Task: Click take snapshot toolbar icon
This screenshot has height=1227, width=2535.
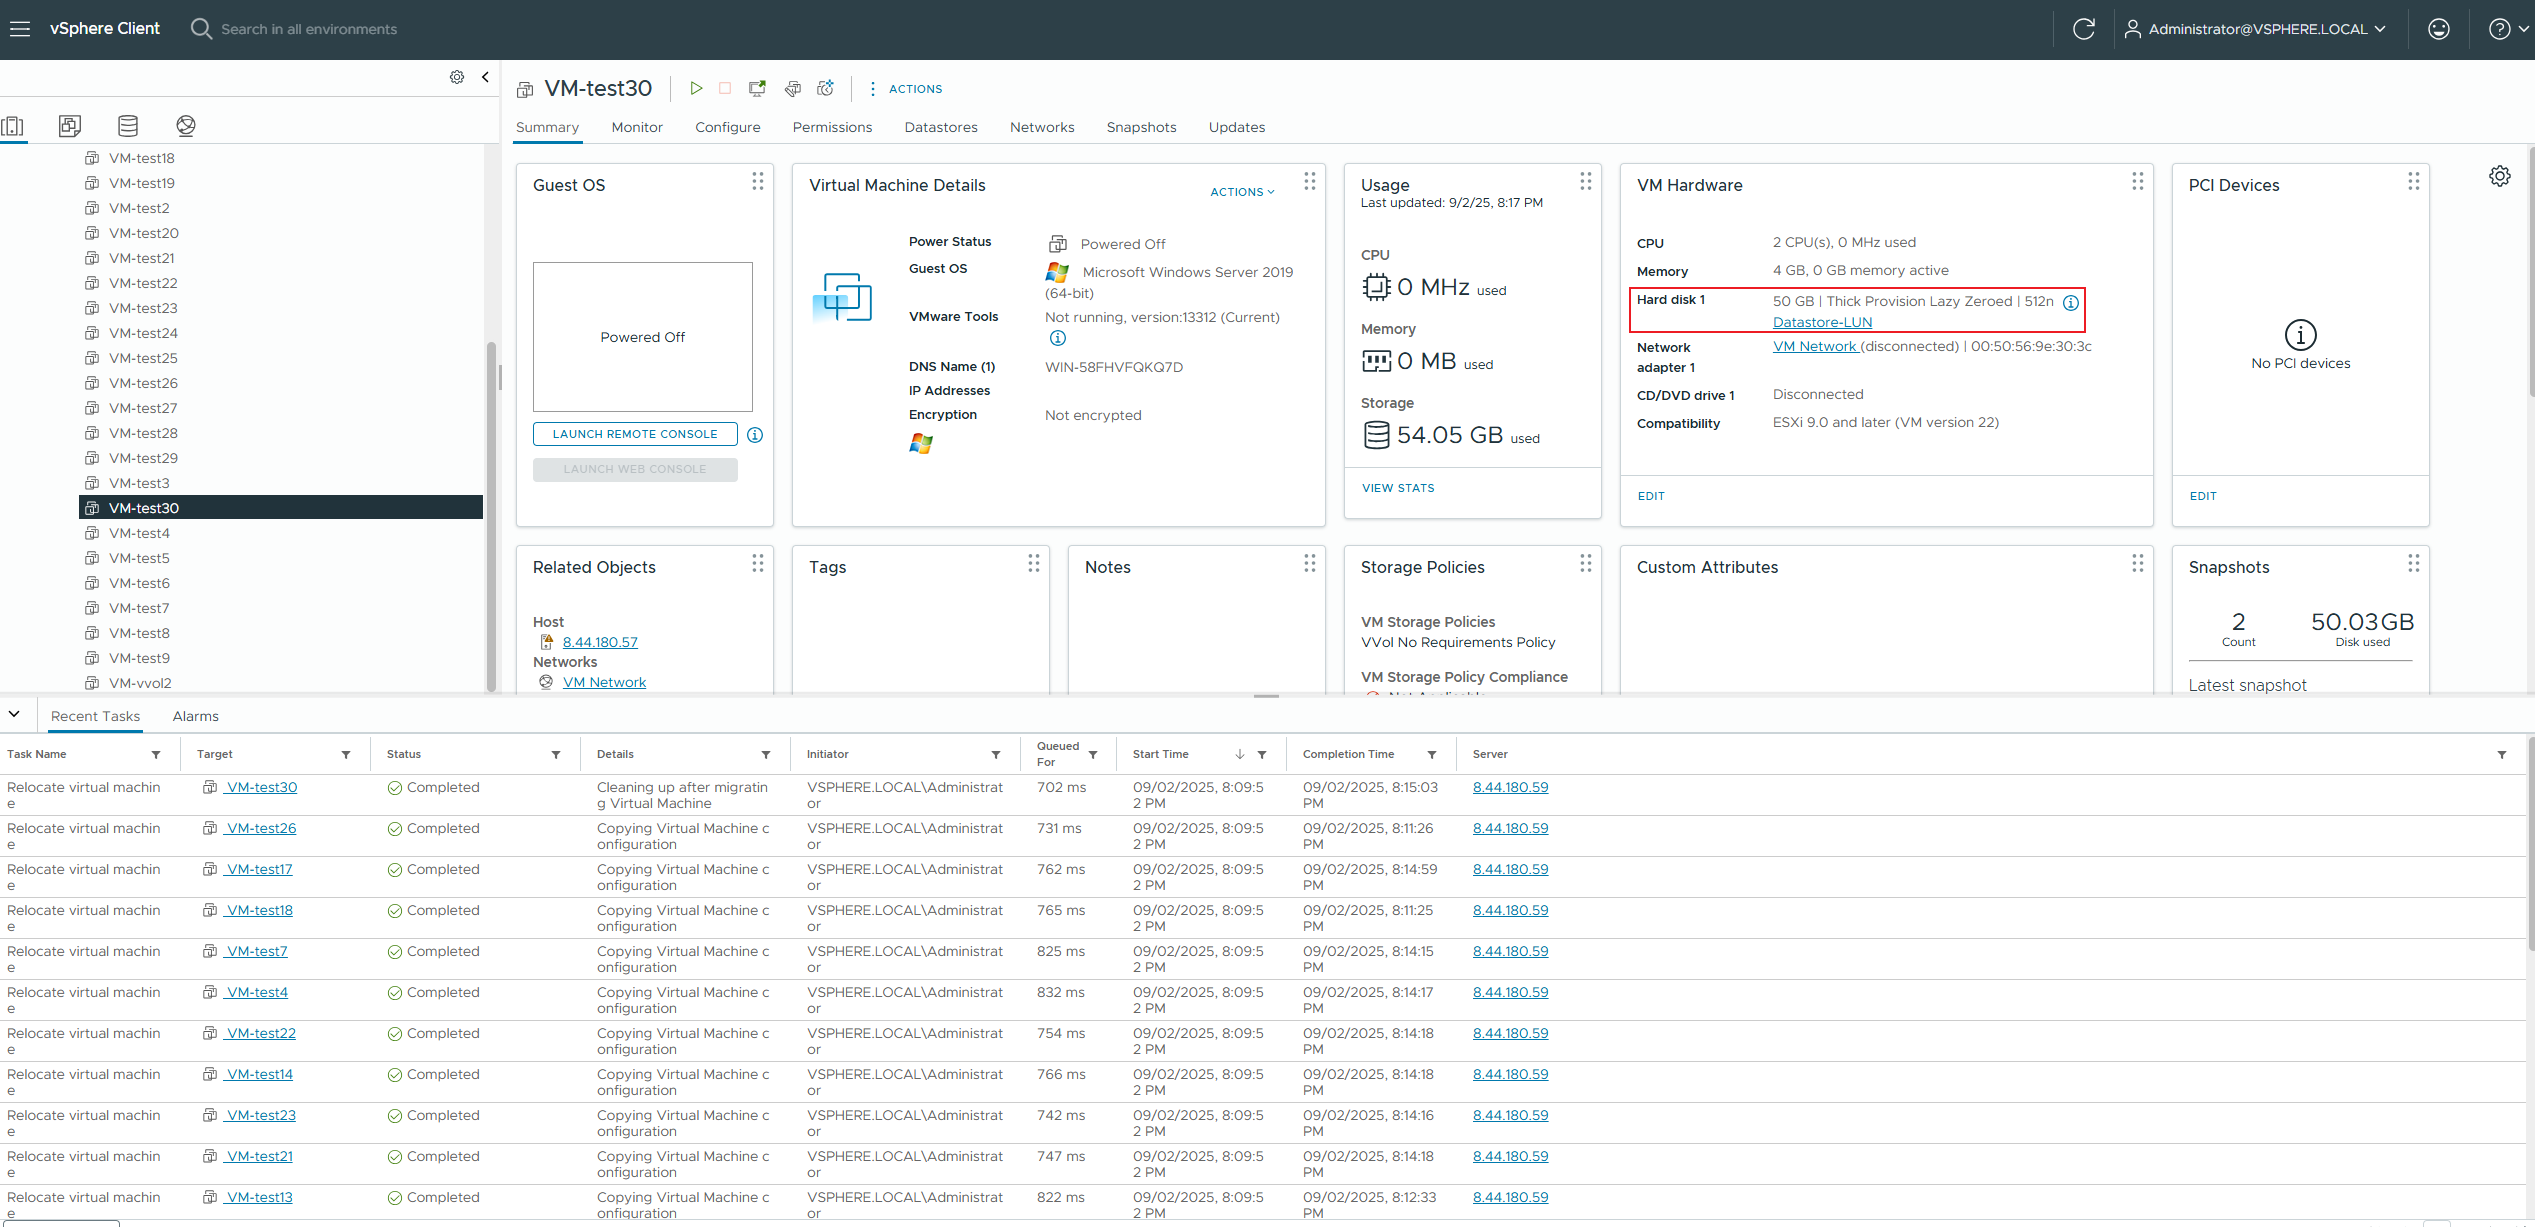Action: pos(826,88)
